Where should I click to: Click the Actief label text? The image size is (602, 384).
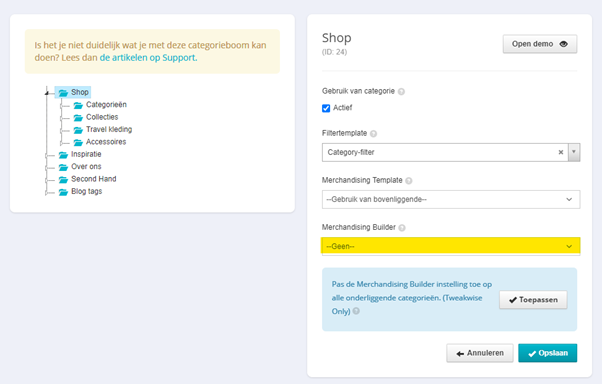[342, 108]
